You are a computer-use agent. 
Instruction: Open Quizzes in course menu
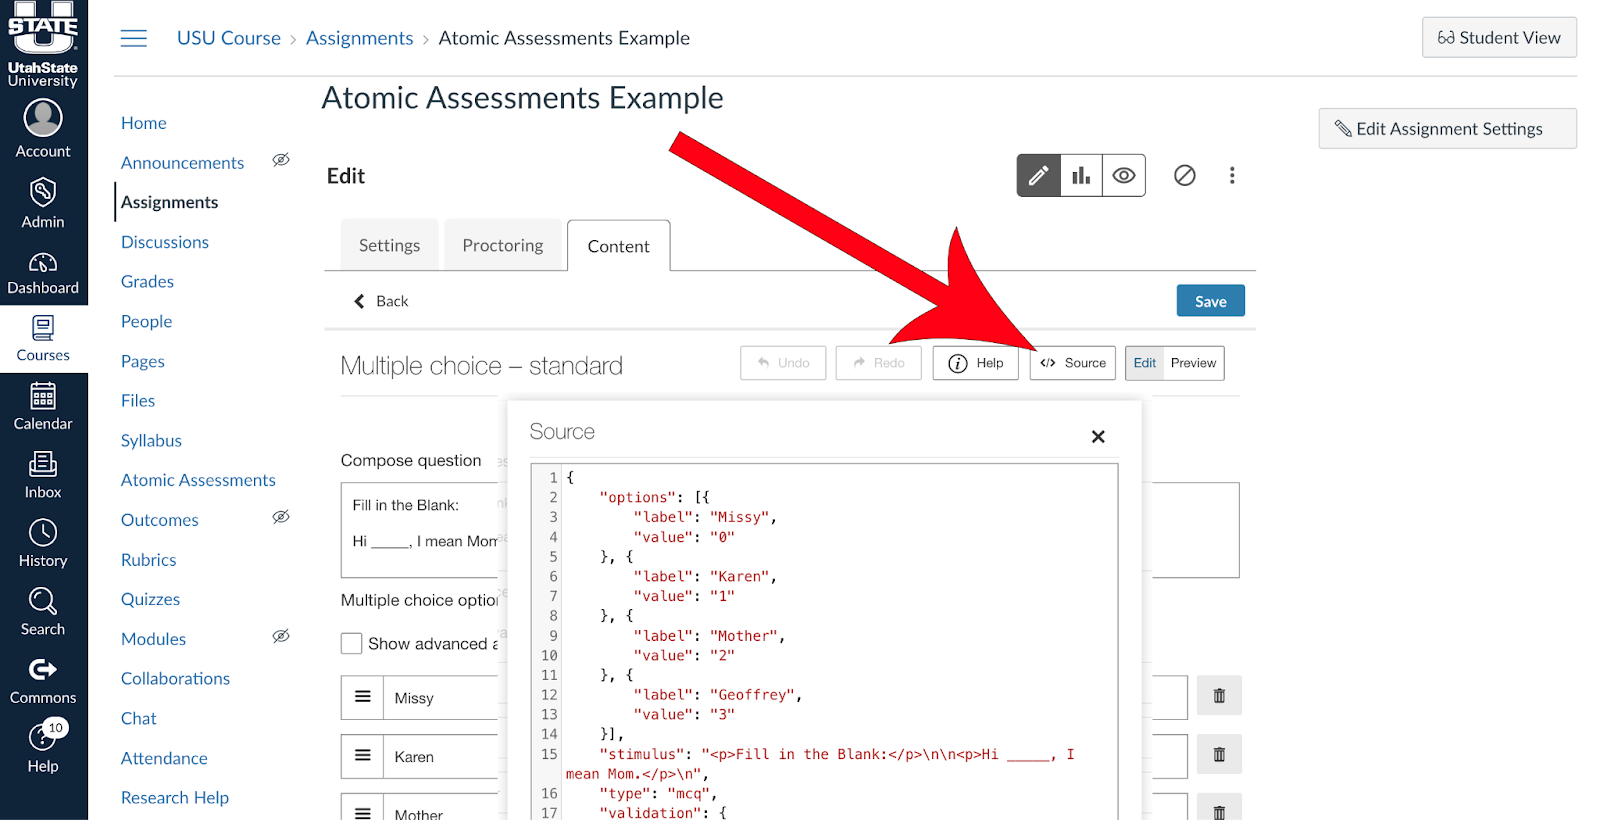coord(151,599)
